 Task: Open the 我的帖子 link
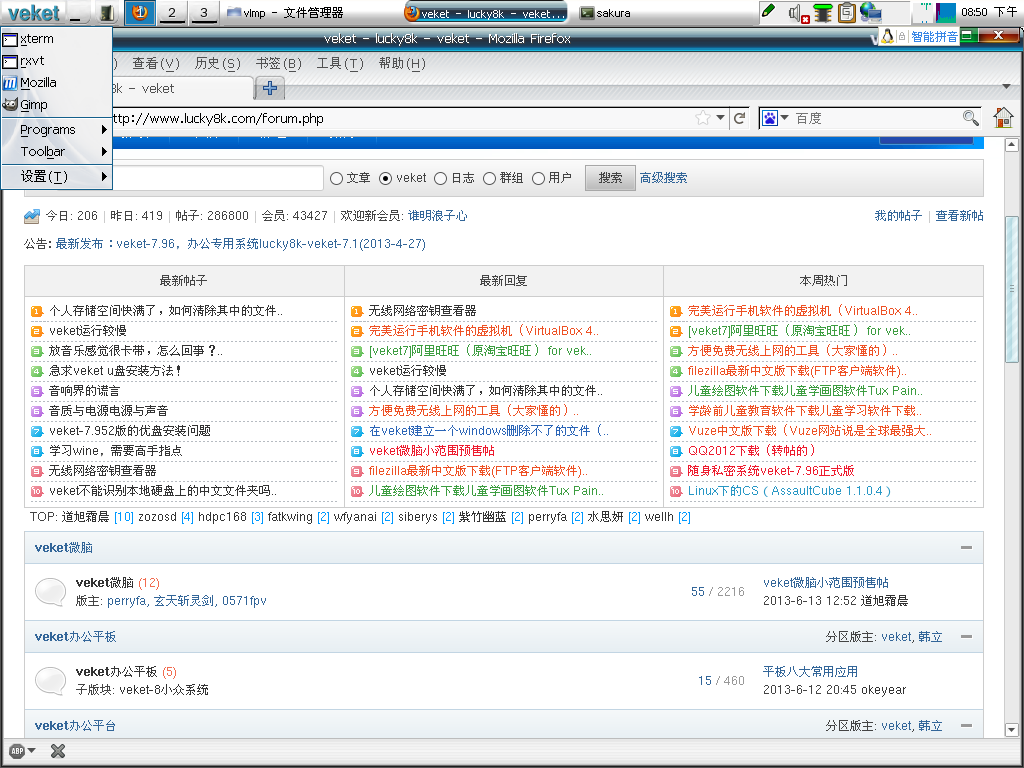coord(898,216)
